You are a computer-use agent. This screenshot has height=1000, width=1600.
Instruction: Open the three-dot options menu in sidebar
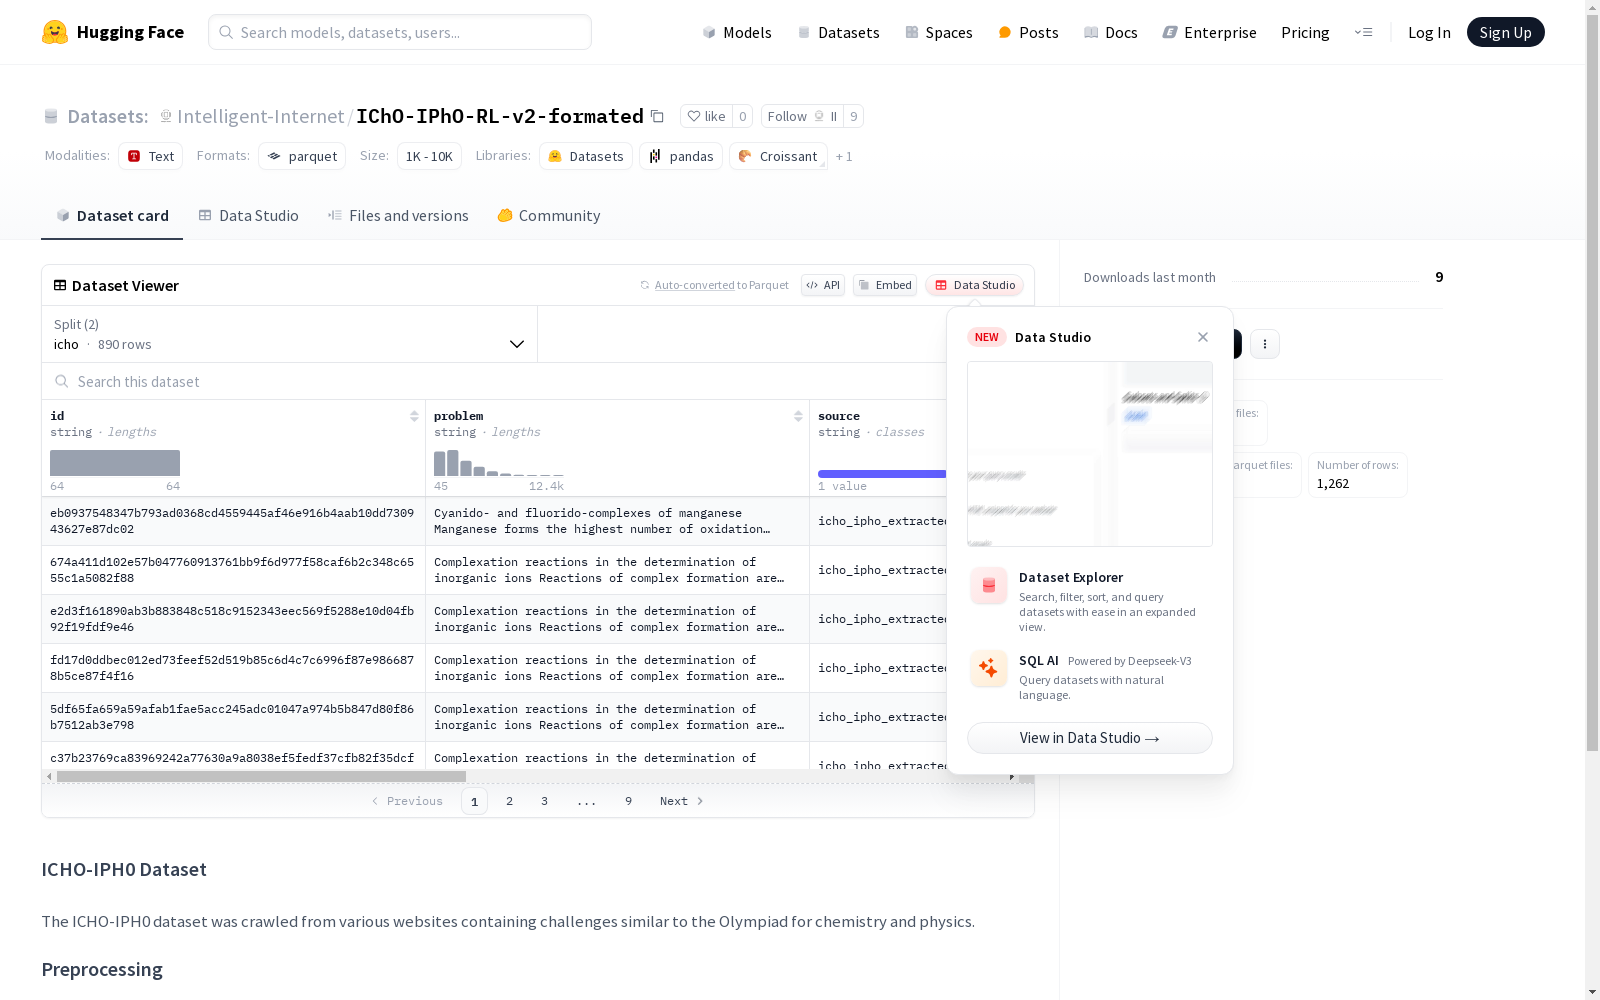1265,344
